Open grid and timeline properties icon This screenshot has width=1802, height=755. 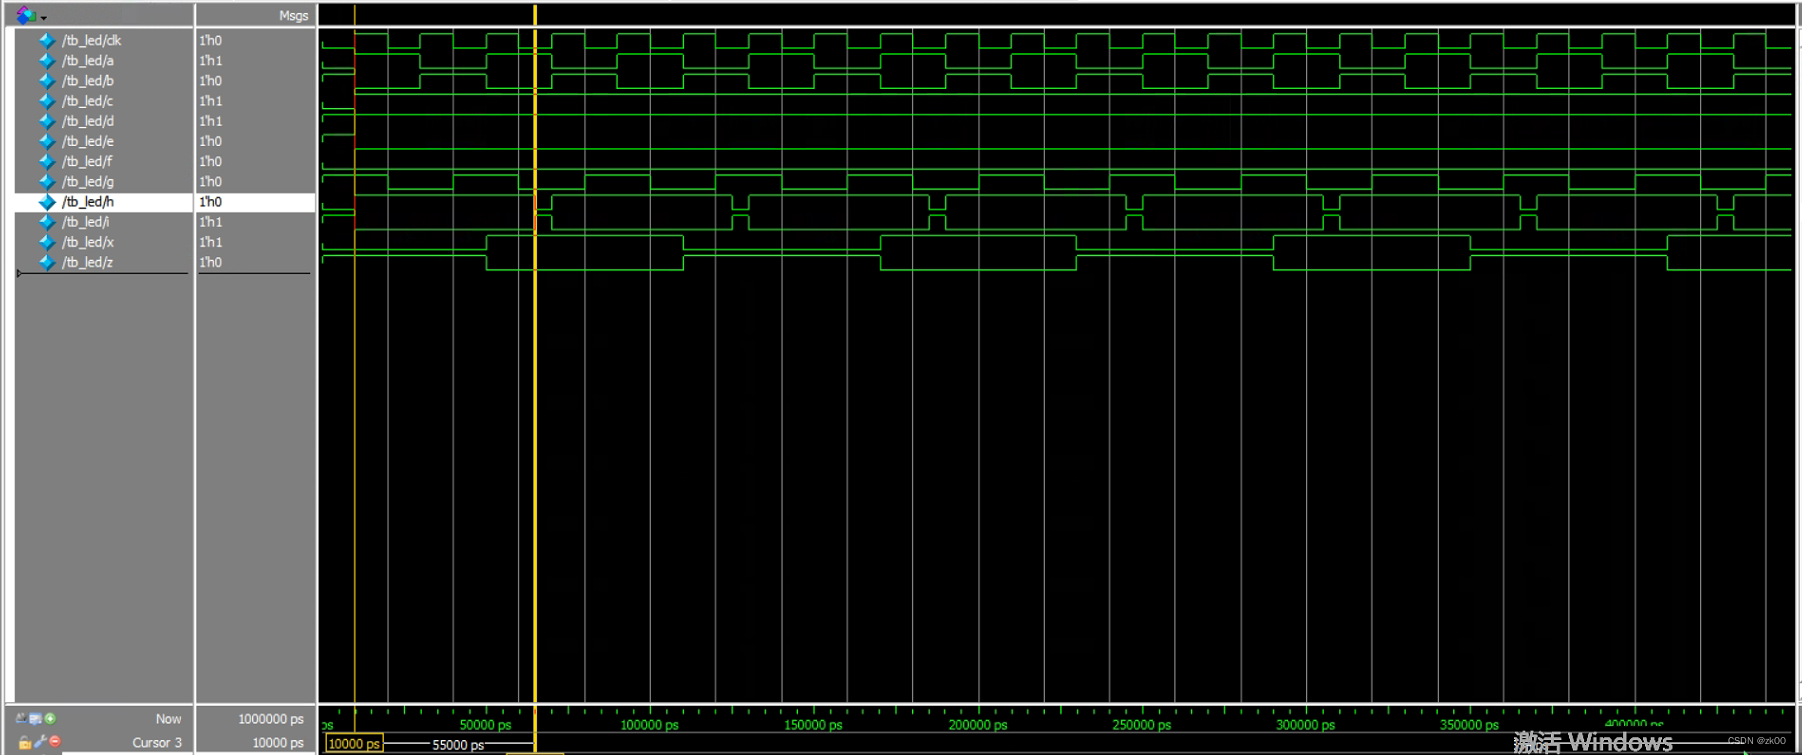(35, 718)
